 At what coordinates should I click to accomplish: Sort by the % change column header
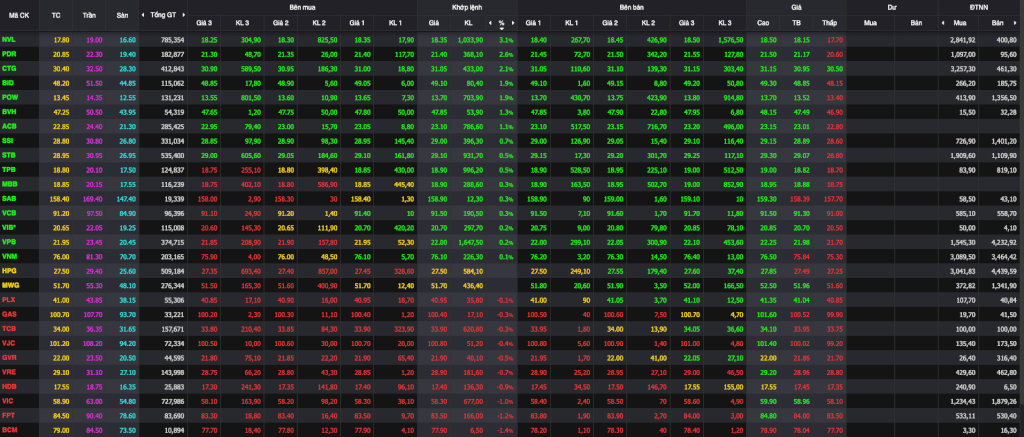(502, 23)
